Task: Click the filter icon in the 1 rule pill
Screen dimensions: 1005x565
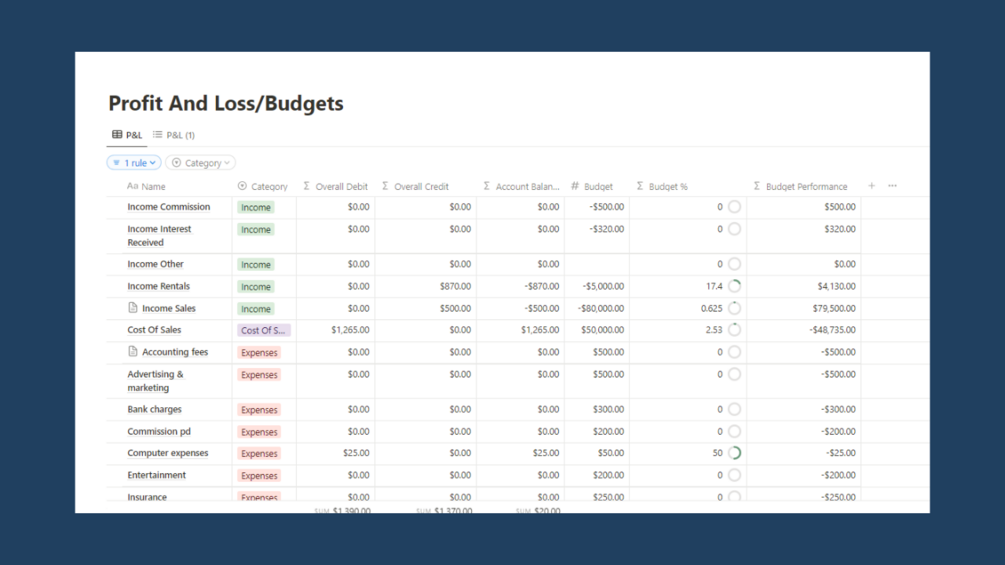Action: 116,163
